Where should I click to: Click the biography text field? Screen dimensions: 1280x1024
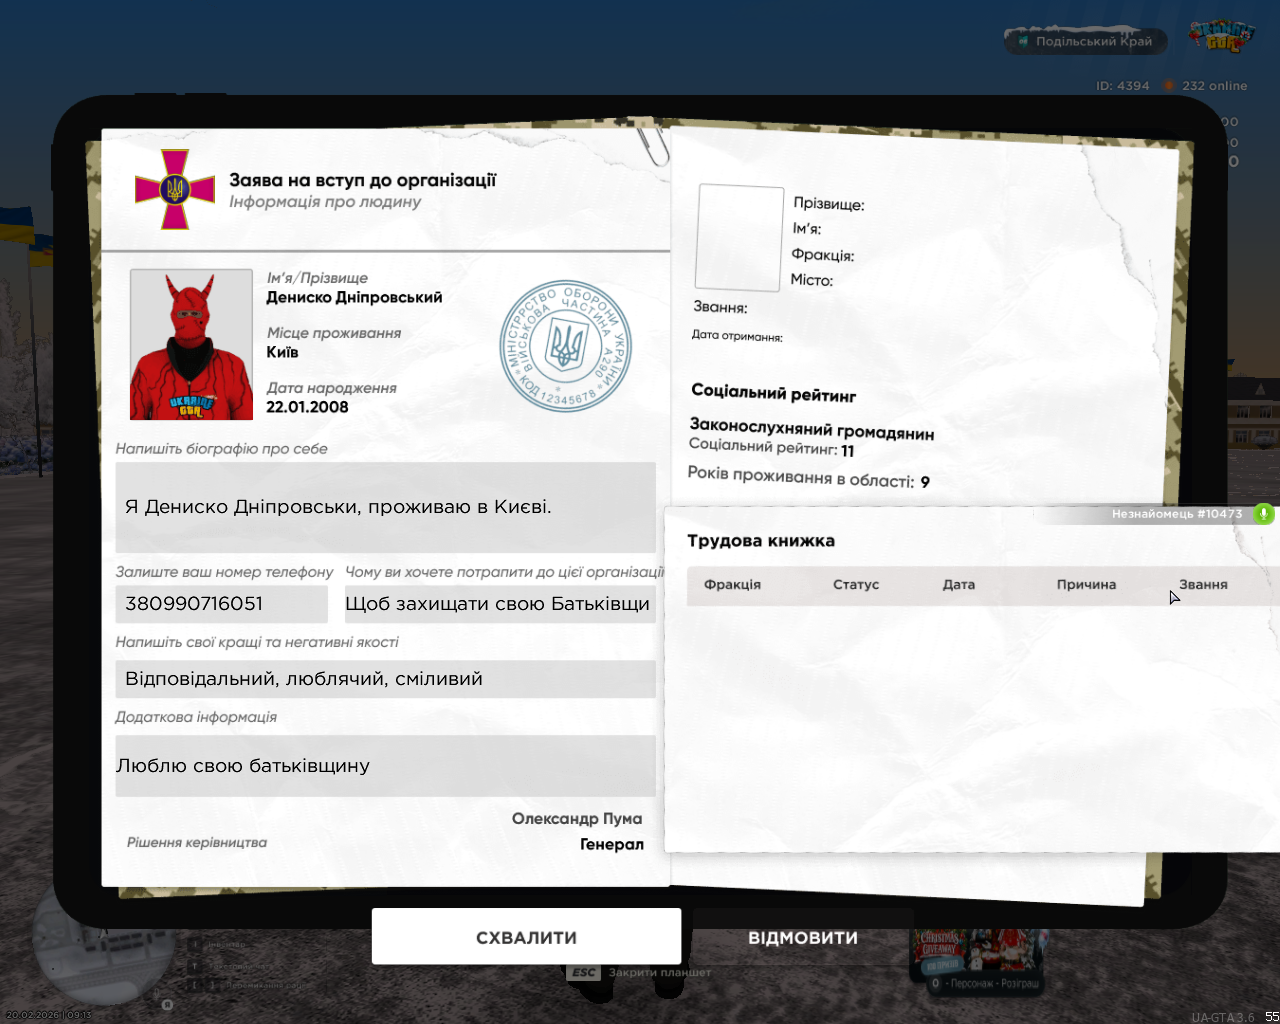pyautogui.click(x=385, y=507)
